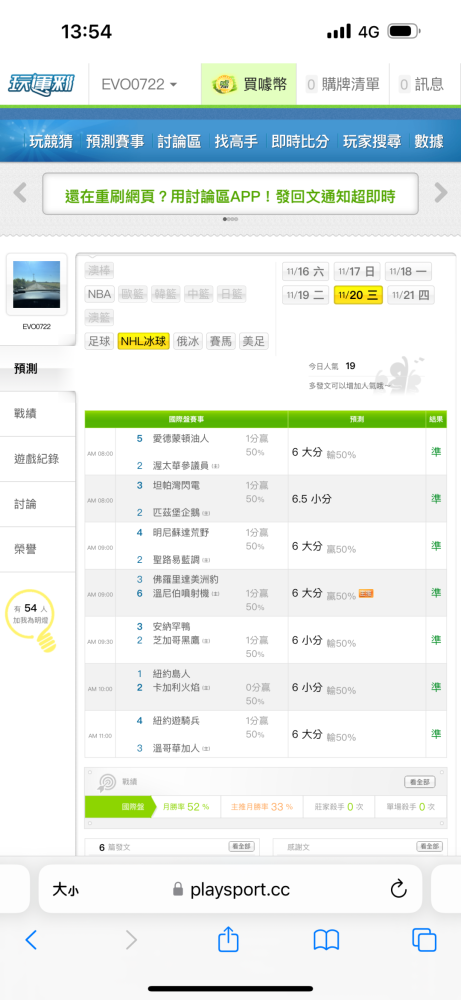Go to 預測賽事 in navigation bar

[x=115, y=141]
